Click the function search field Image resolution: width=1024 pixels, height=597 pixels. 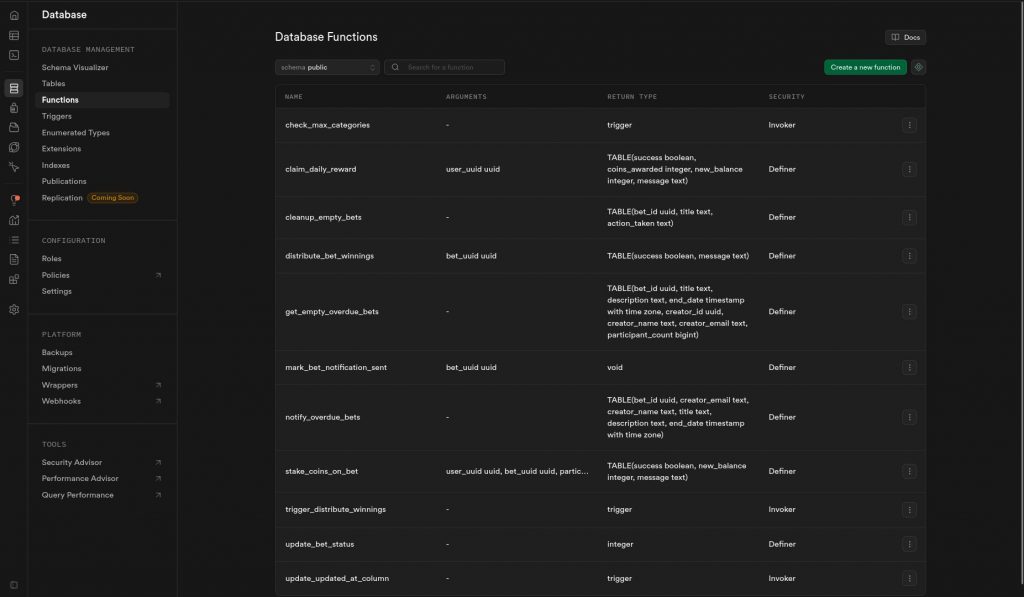tap(449, 66)
